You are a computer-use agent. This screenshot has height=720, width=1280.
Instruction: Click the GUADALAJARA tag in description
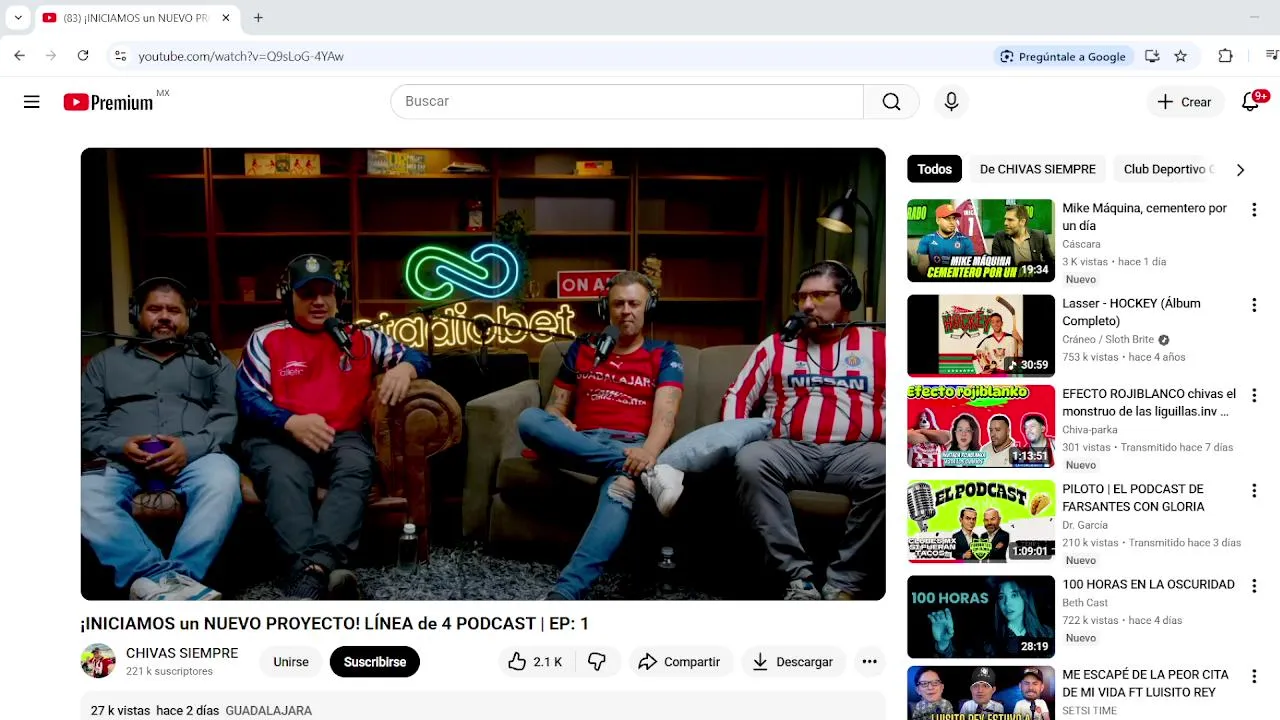tap(268, 711)
